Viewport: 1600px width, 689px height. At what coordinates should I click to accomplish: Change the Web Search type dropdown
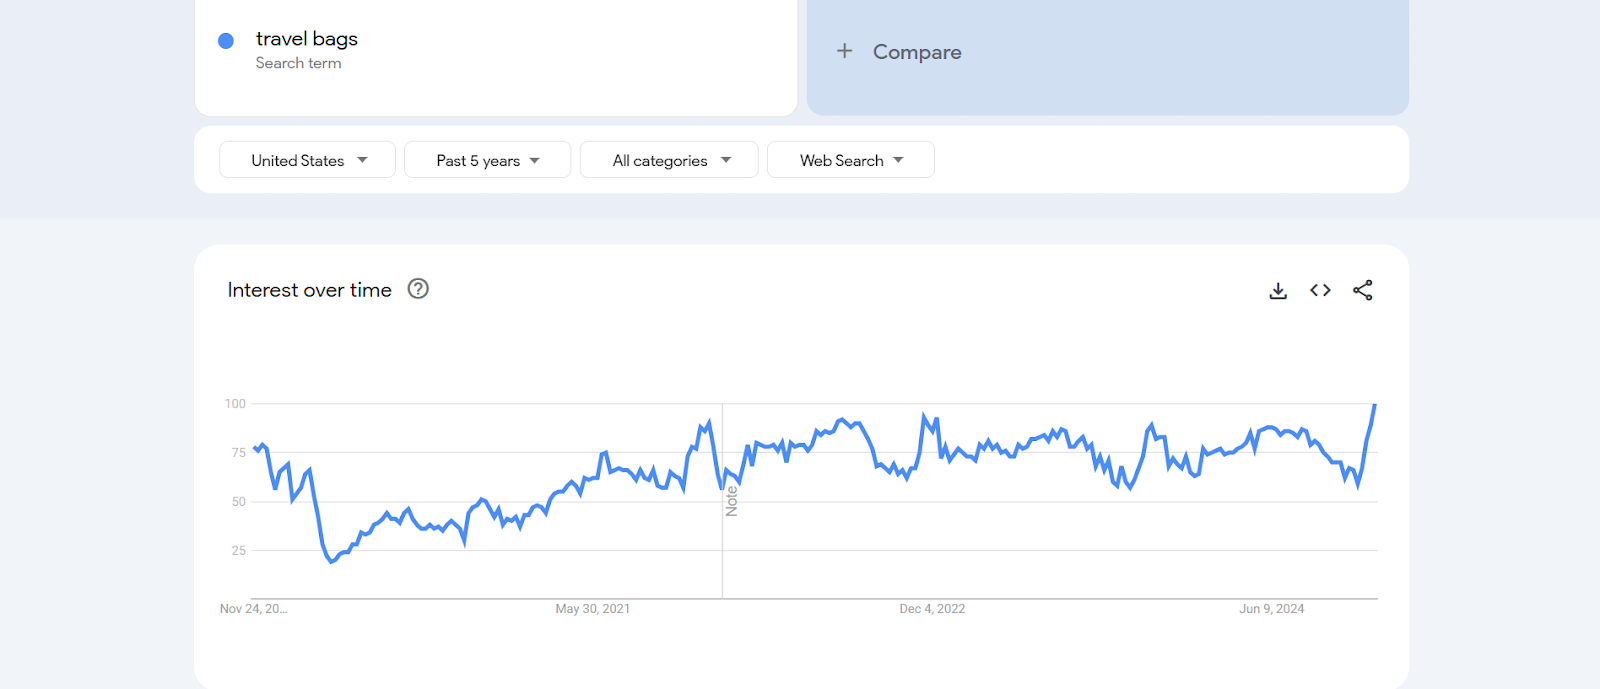tap(850, 160)
